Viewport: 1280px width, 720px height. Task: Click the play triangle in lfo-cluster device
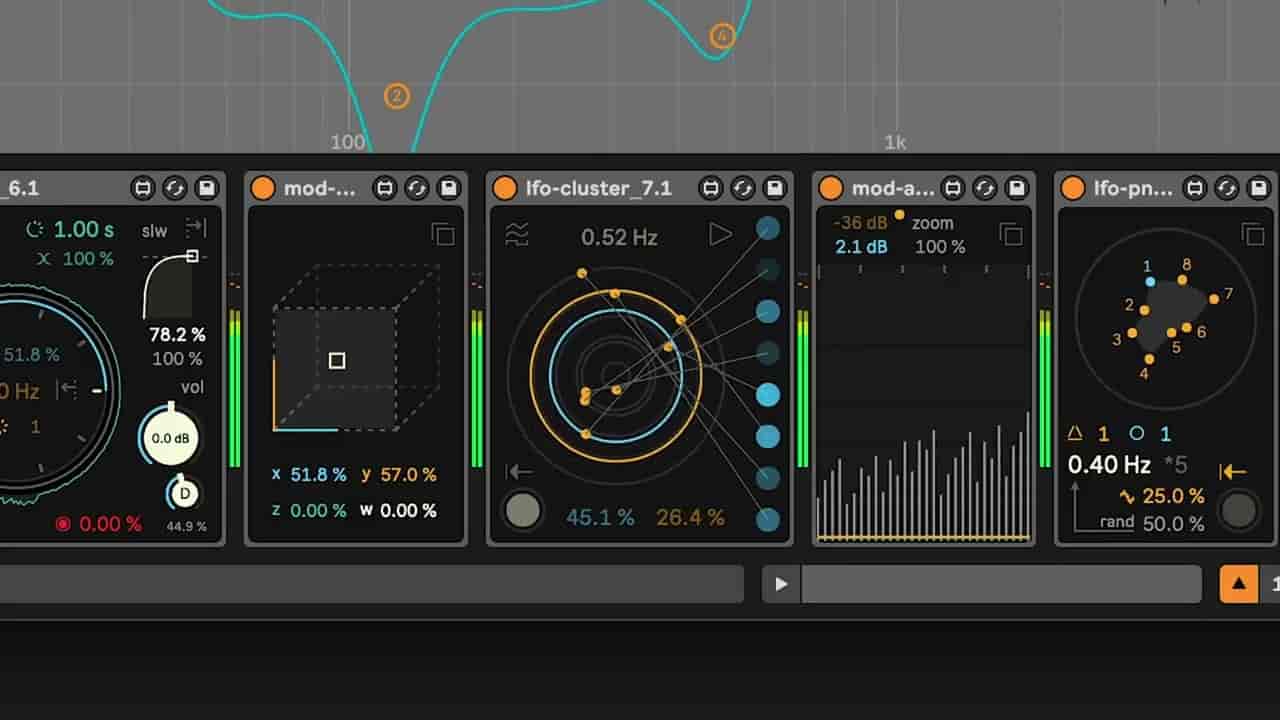tap(720, 235)
